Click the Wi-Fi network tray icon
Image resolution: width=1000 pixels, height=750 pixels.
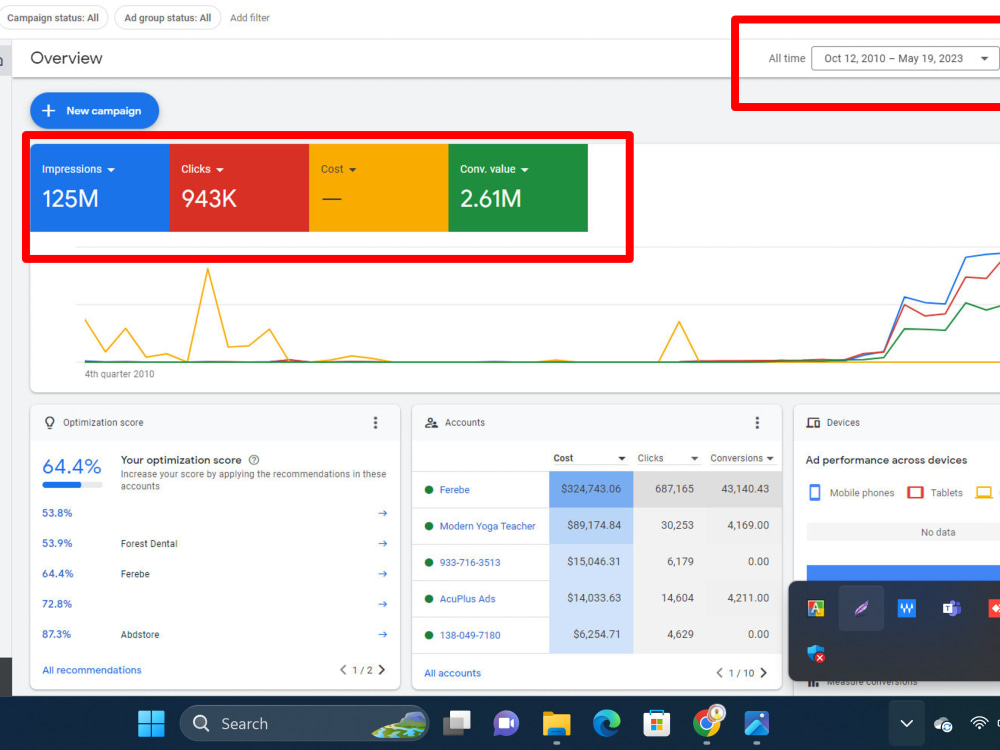(979, 723)
